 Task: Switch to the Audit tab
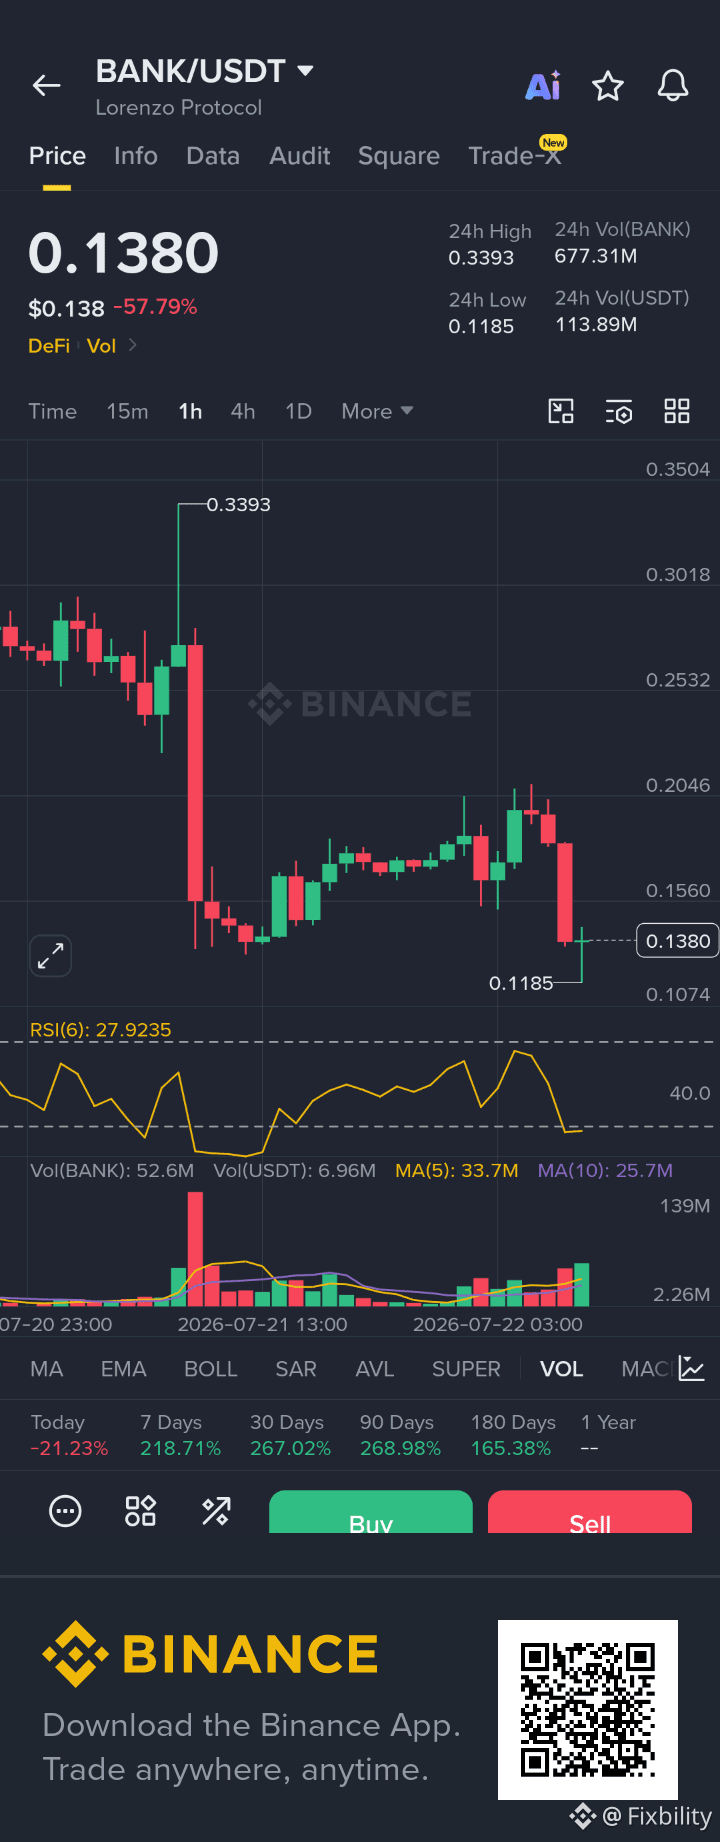pos(300,156)
